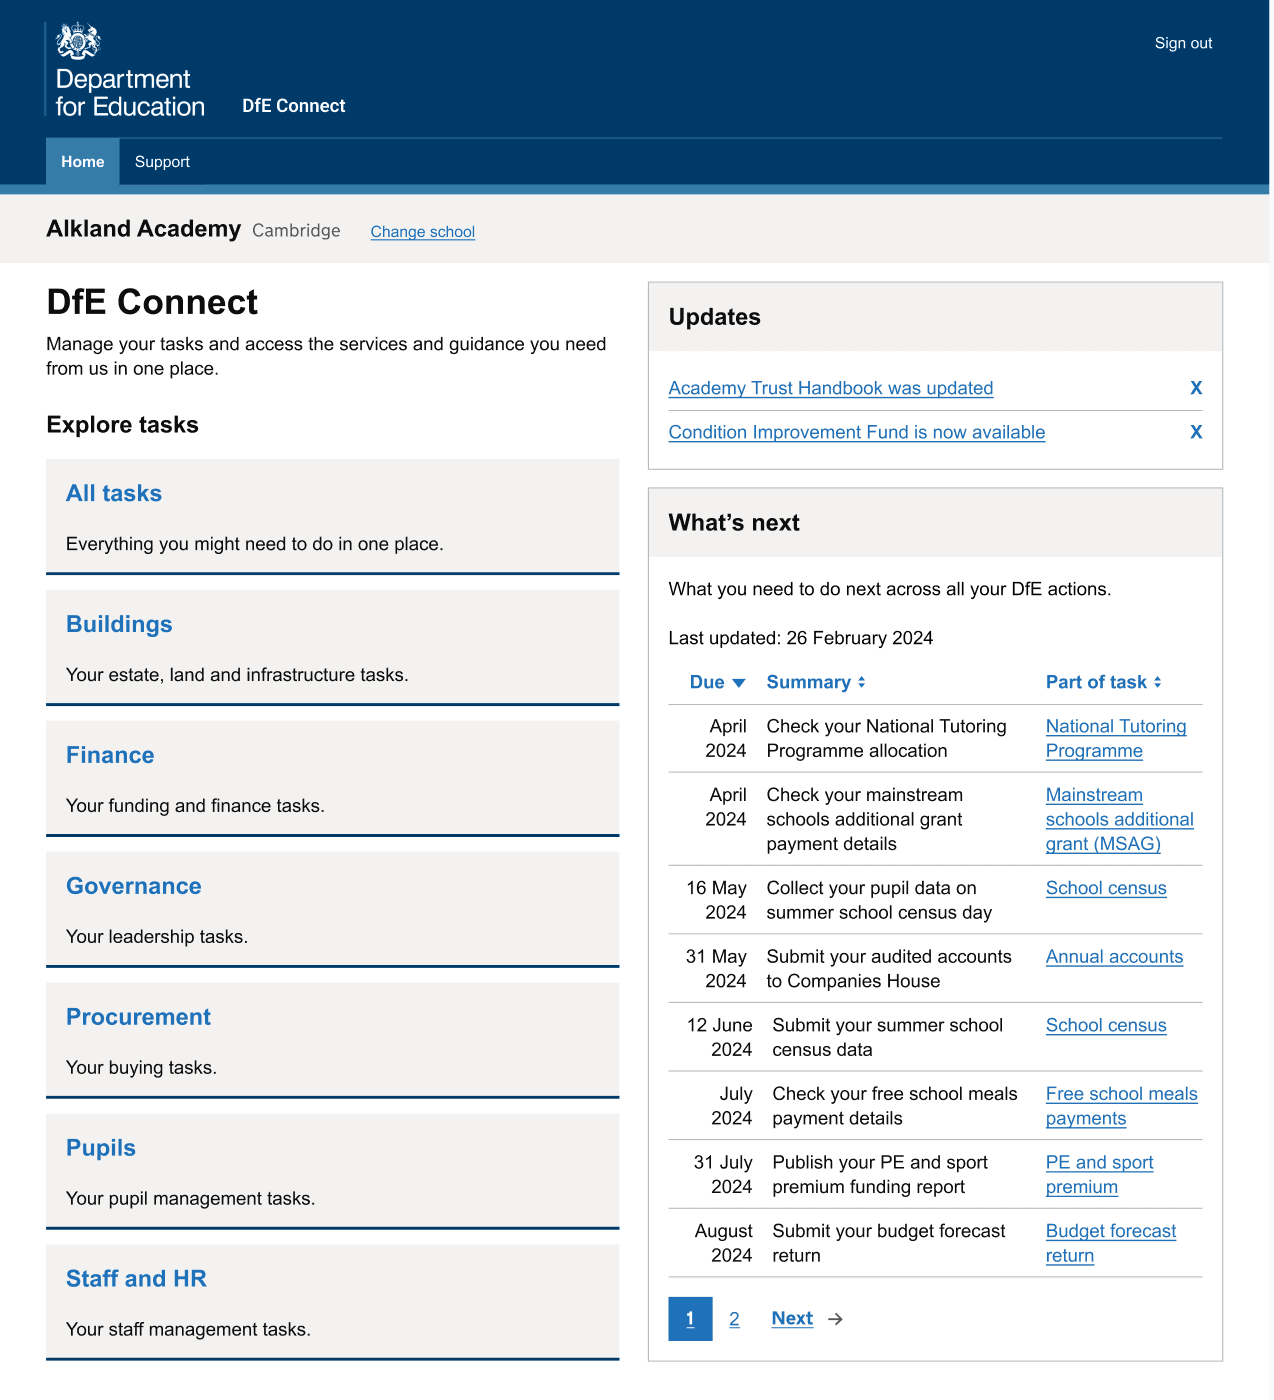Open Mainstream schools additional grant (MSAG) link
1274x1400 pixels.
click(x=1120, y=820)
